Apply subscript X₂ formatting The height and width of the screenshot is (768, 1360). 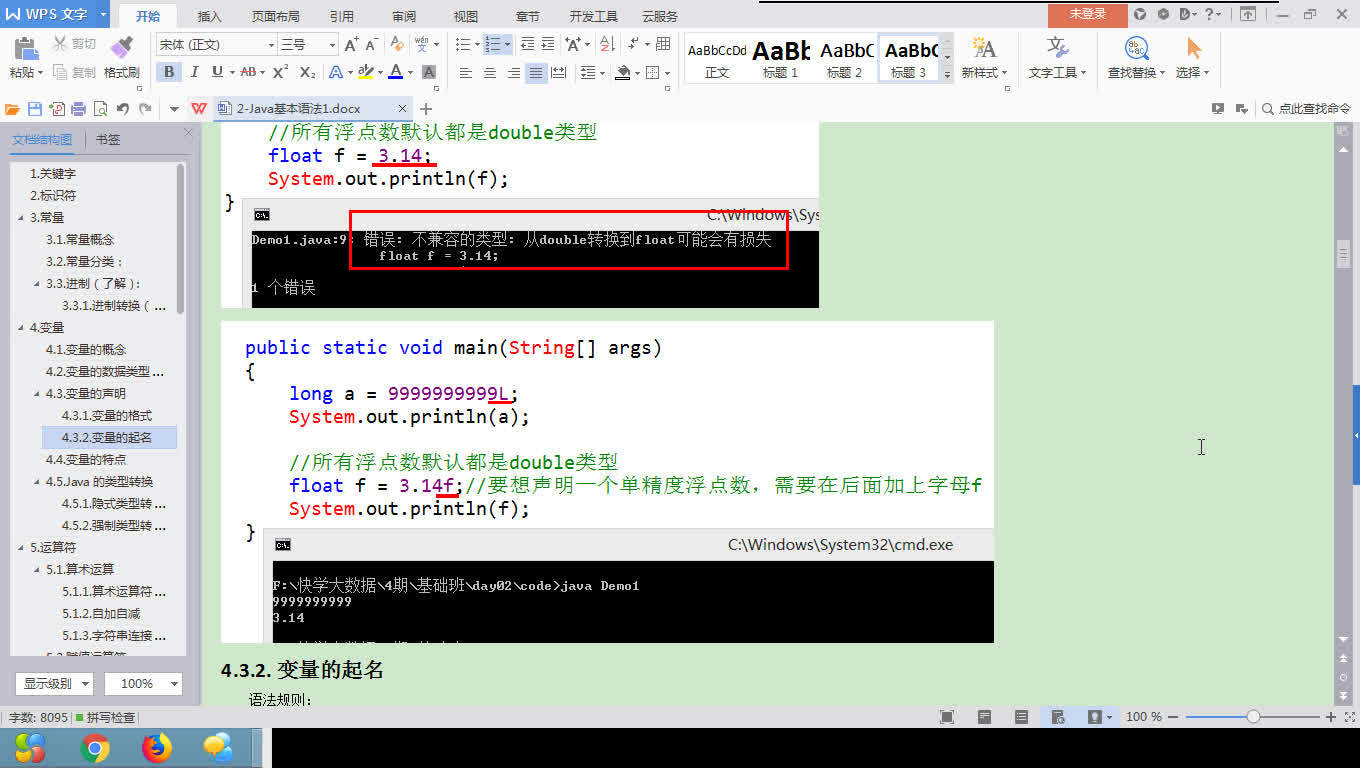point(308,72)
